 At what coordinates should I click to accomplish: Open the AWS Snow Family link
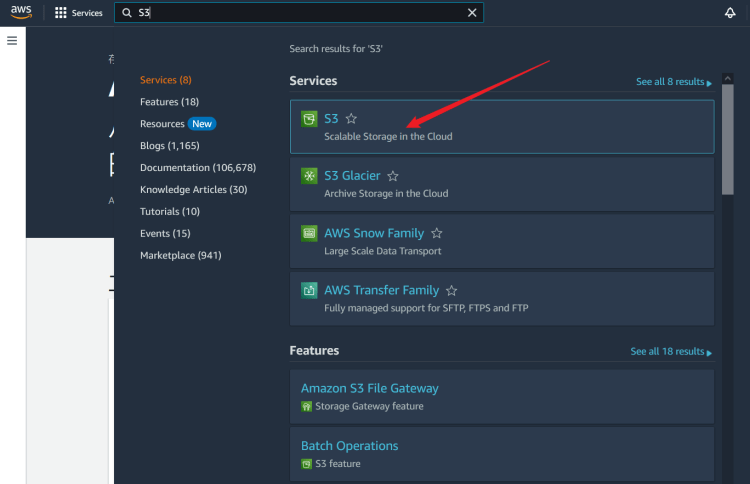pos(374,233)
